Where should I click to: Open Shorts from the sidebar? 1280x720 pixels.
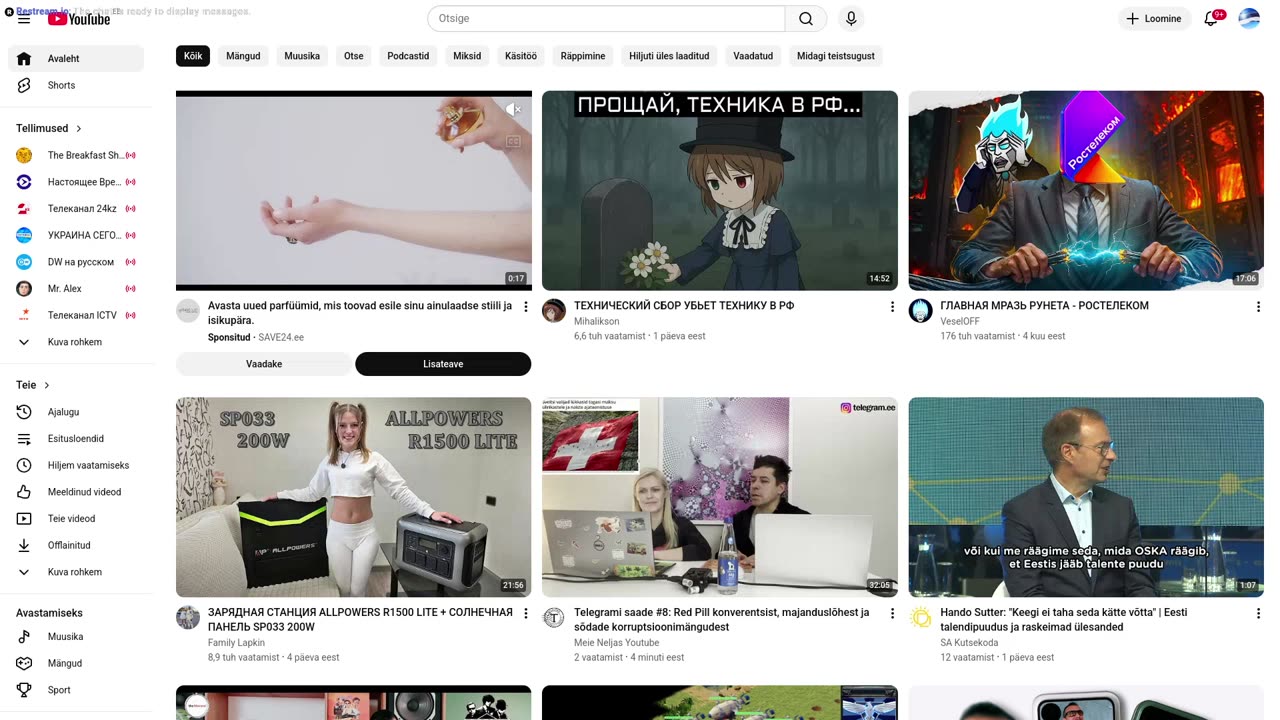tap(76, 85)
